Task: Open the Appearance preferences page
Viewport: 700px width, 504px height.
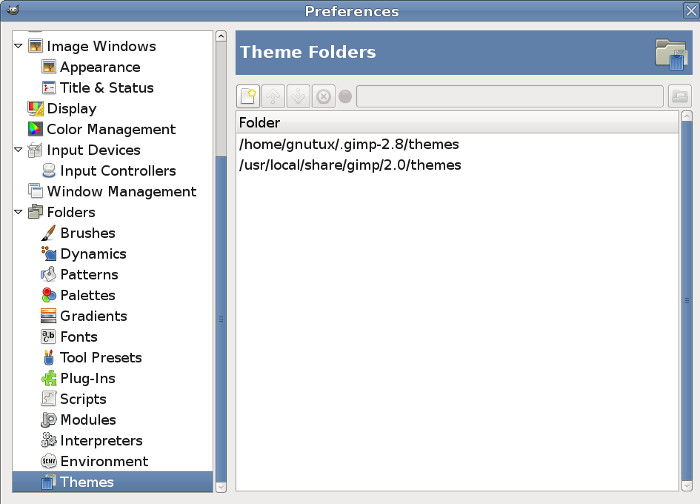Action: click(100, 67)
